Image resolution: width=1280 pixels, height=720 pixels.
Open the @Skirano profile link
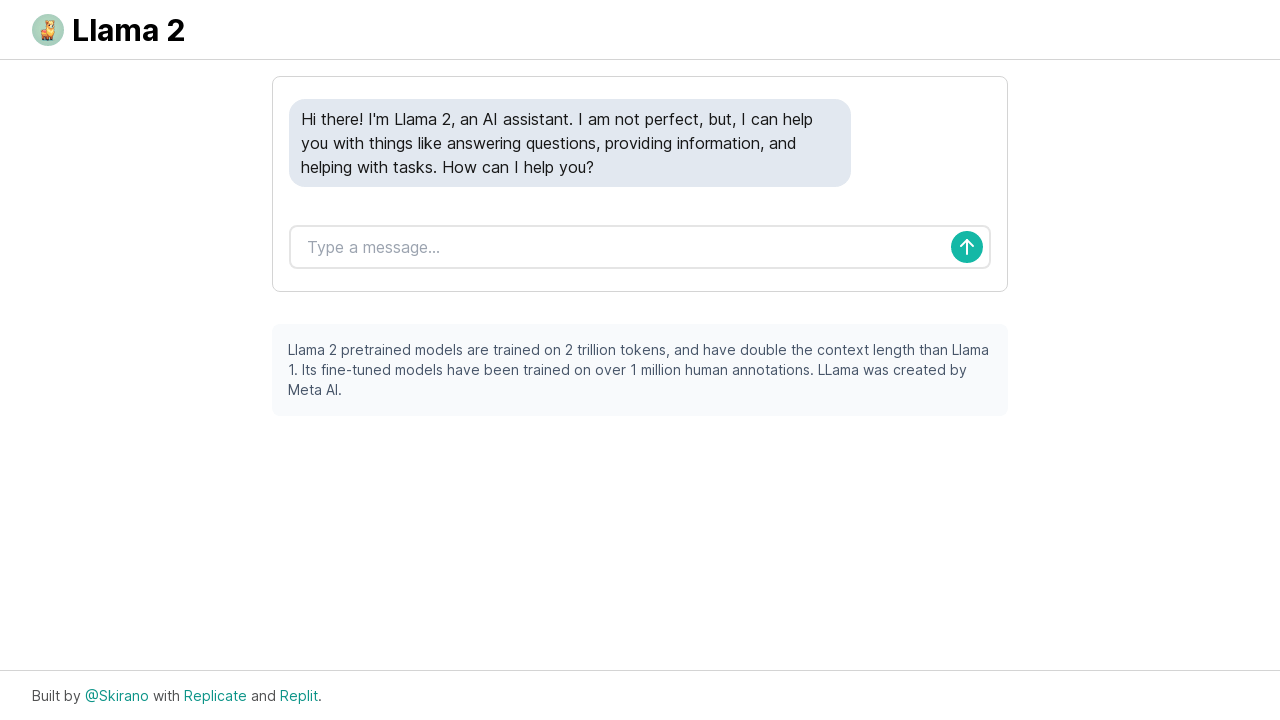[x=116, y=696]
